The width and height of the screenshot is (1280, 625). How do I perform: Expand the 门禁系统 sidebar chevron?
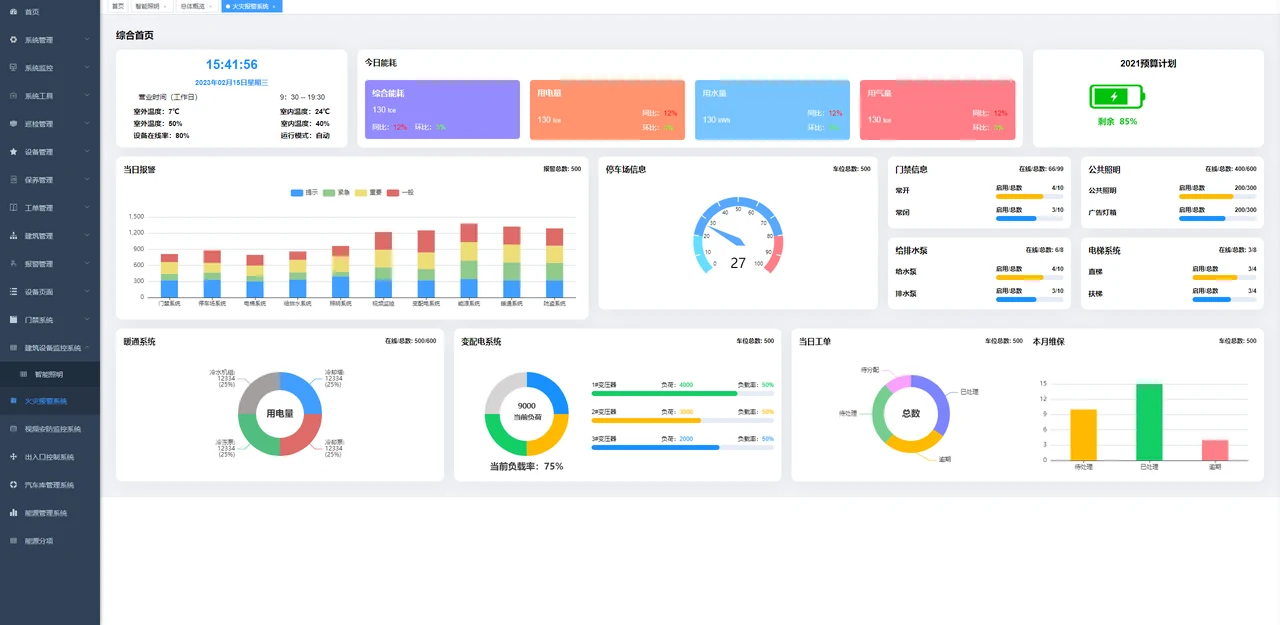[x=88, y=320]
